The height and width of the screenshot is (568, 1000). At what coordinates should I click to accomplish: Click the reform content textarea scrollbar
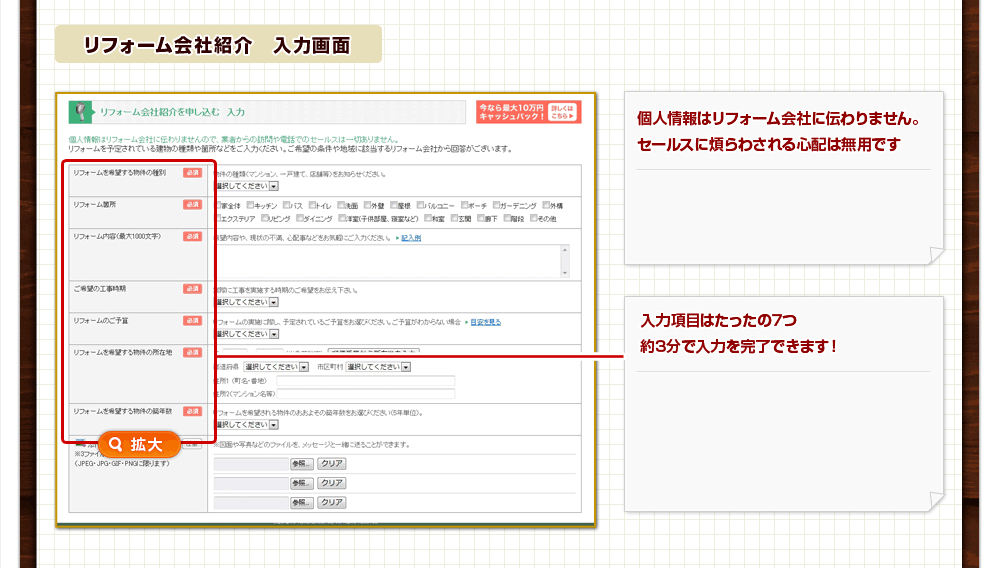[x=564, y=261]
